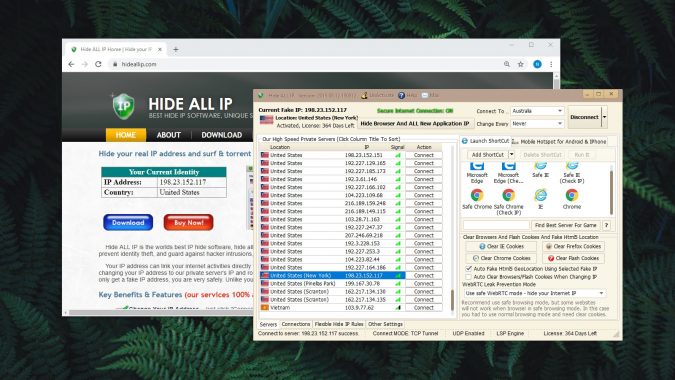Connect to the Vietnam server

(424, 308)
